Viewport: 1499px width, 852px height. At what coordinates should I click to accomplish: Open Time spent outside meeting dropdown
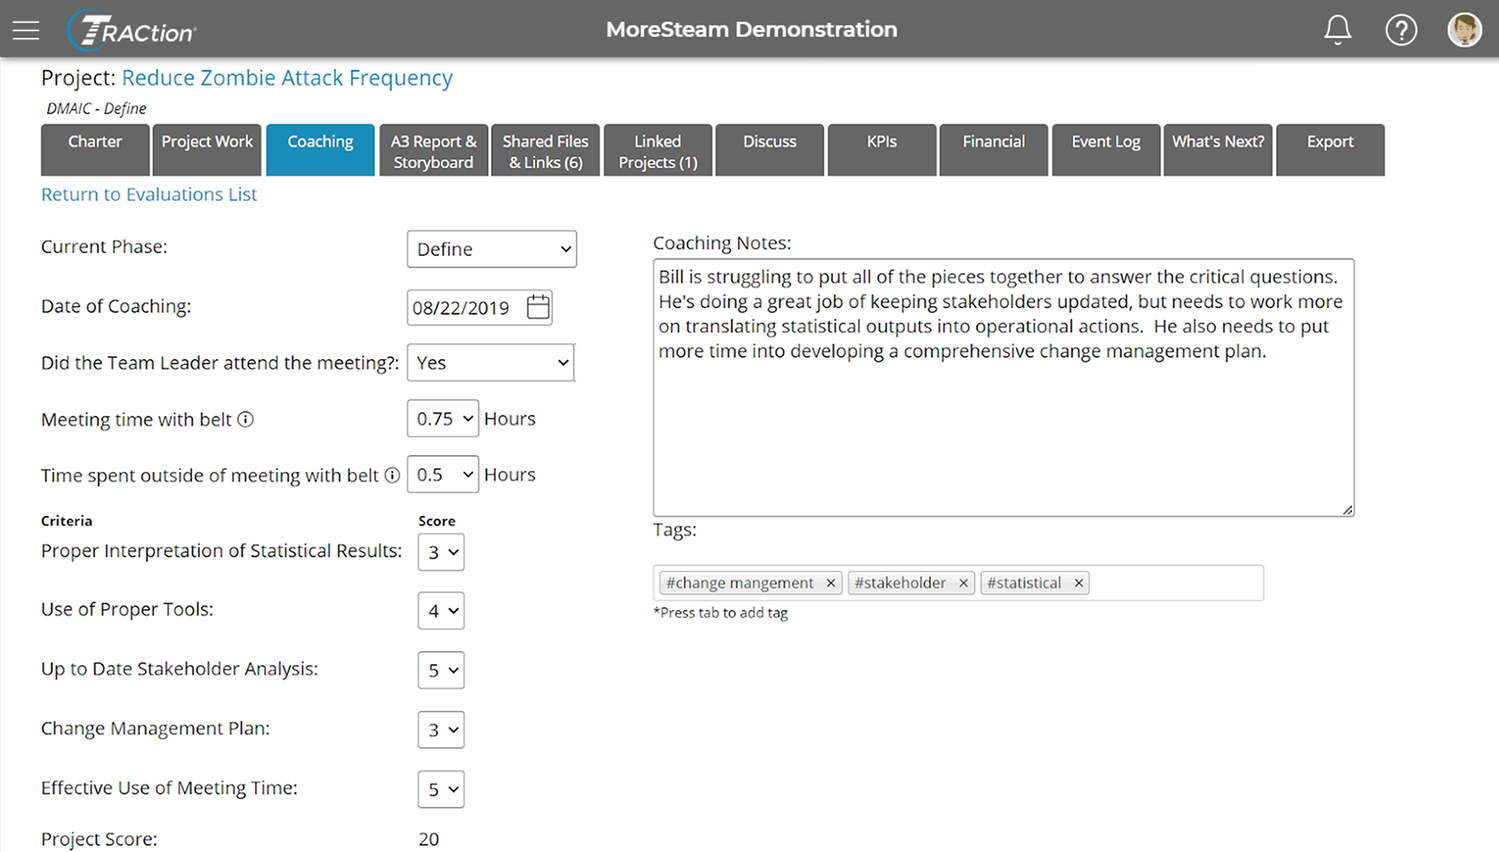(443, 475)
